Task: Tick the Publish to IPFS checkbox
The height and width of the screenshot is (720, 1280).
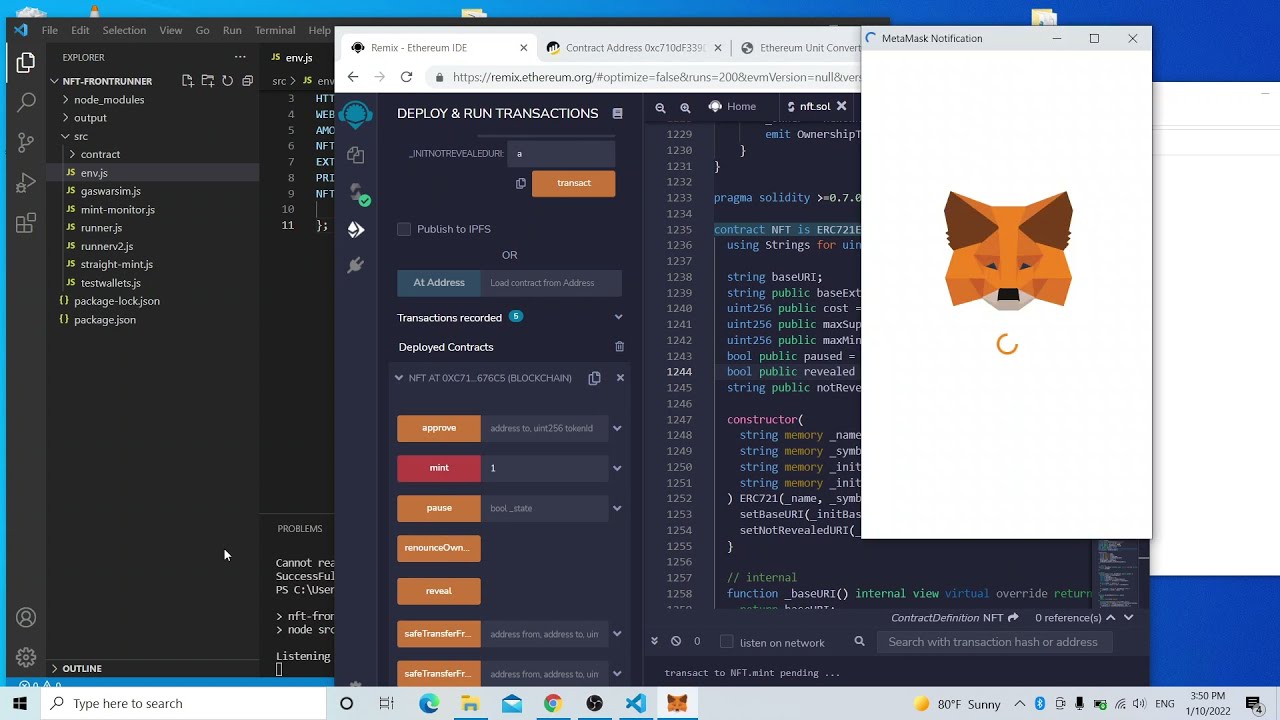Action: 404,229
